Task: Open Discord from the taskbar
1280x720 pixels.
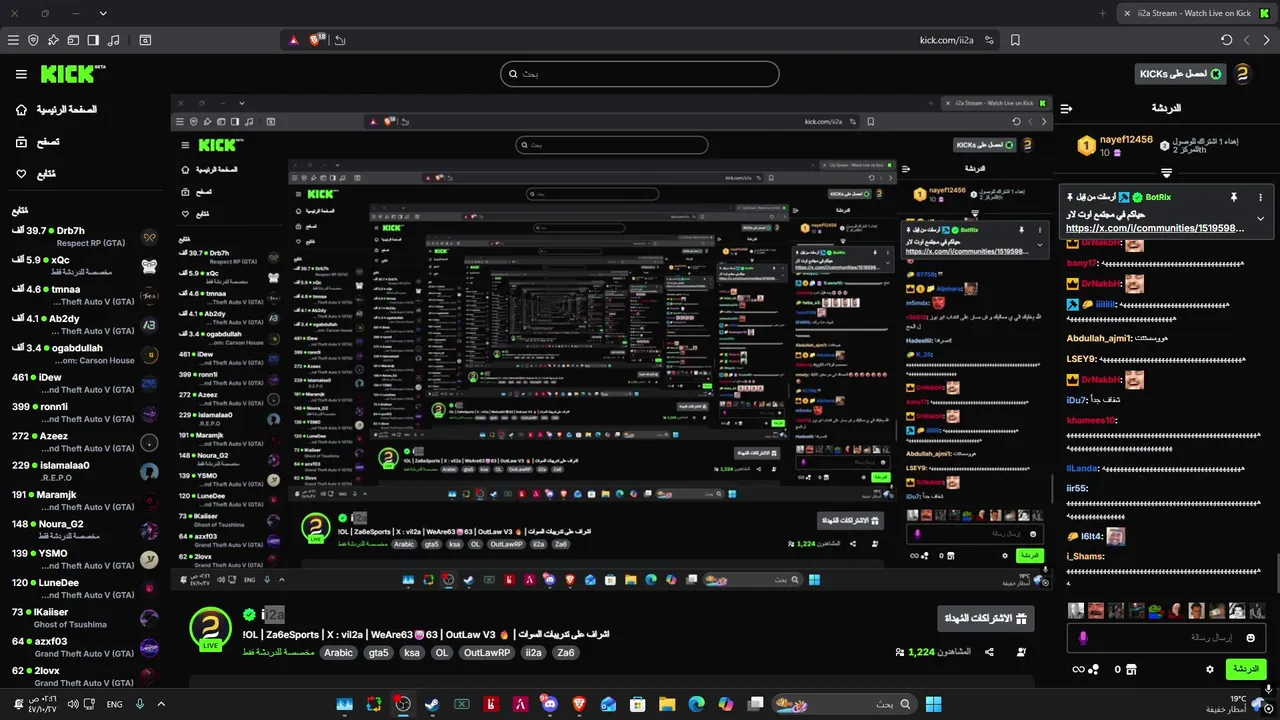Action: pyautogui.click(x=548, y=704)
